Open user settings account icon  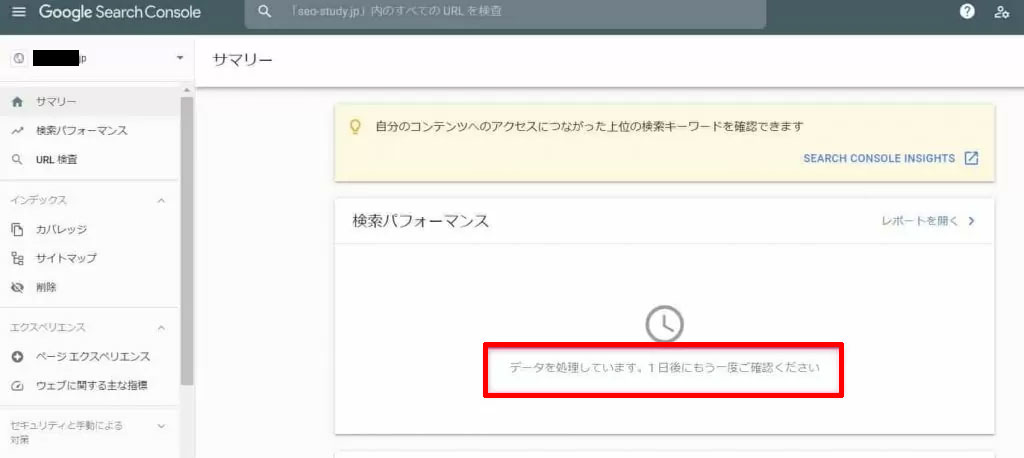click(x=1001, y=12)
